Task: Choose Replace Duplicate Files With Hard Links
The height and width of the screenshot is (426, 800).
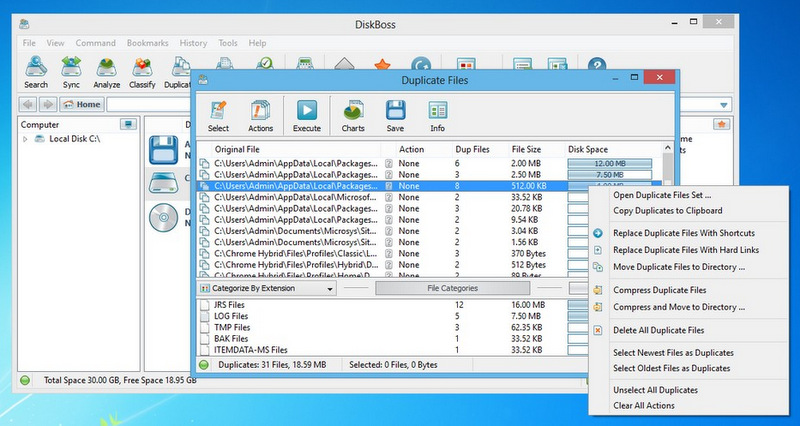Action: [688, 250]
